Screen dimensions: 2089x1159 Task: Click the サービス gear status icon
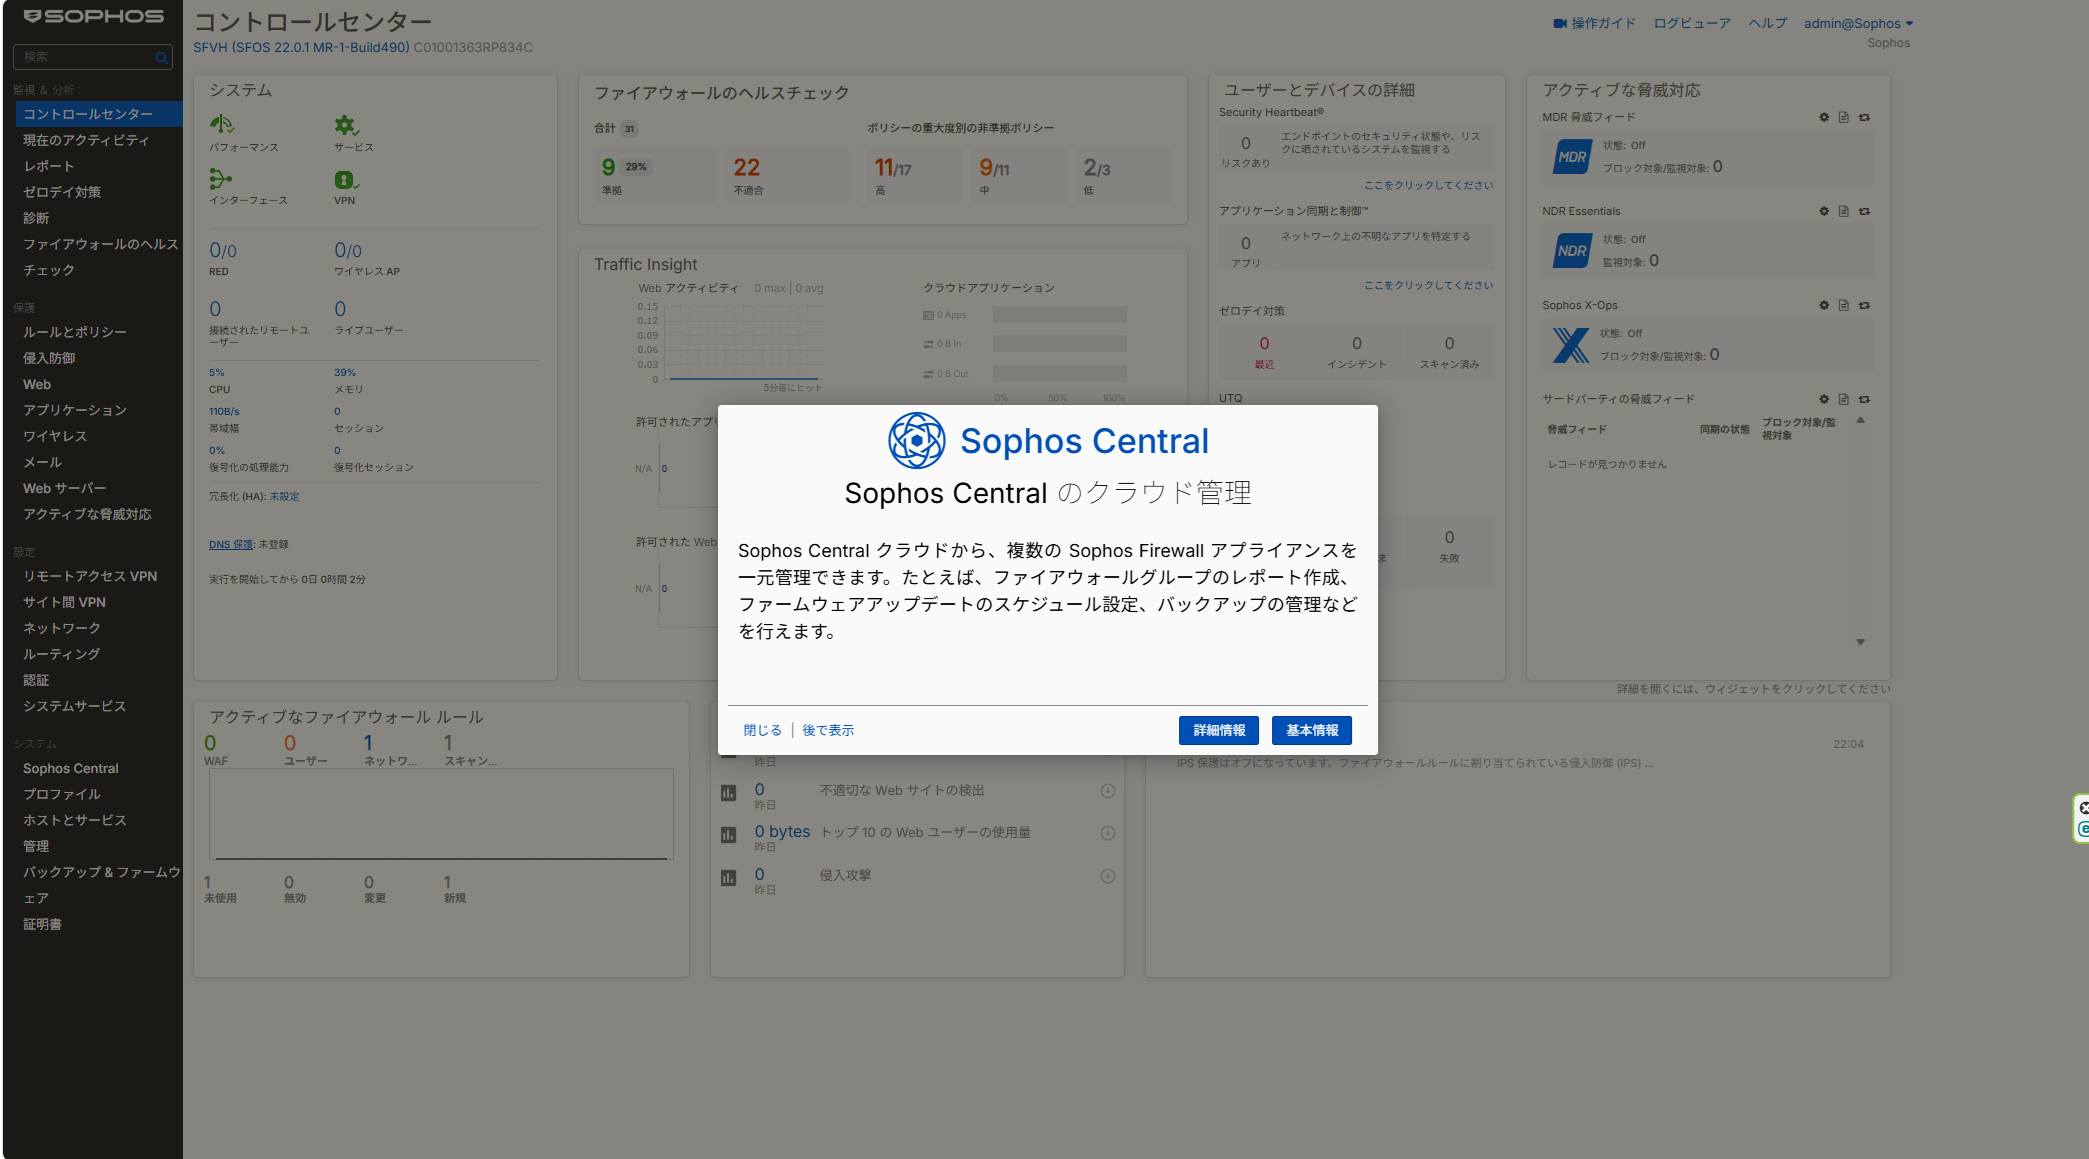346,125
